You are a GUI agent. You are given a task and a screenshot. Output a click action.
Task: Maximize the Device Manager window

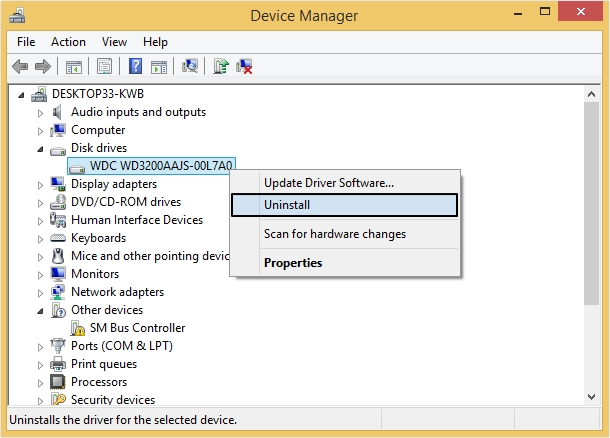[545, 12]
